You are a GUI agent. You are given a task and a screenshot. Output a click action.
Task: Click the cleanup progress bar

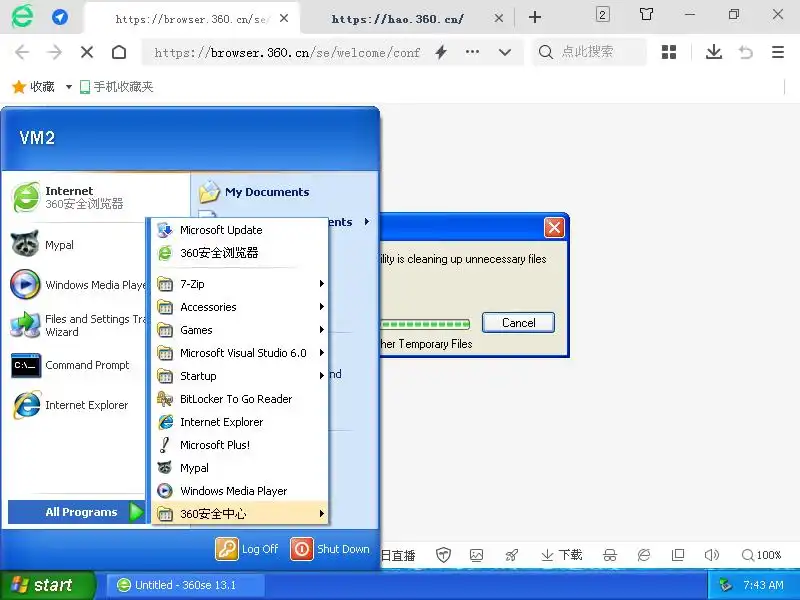425,324
